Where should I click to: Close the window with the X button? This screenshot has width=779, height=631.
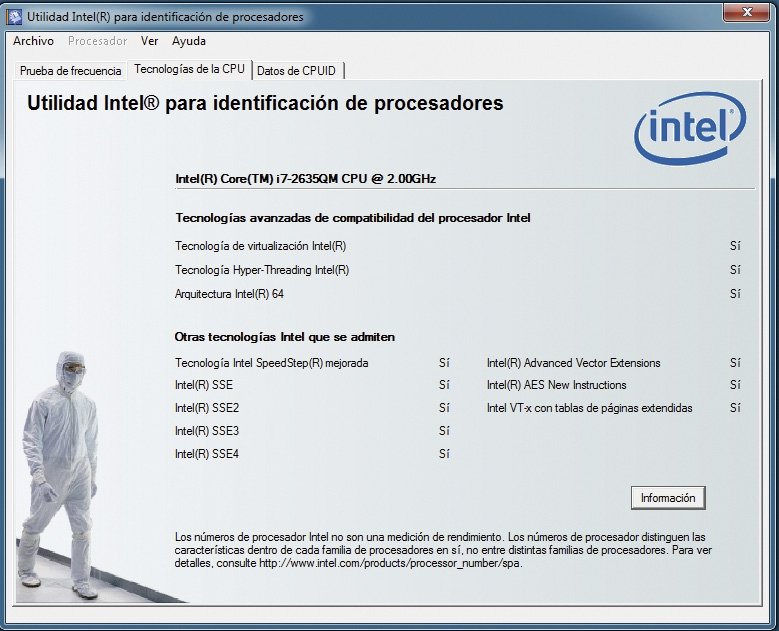(747, 12)
